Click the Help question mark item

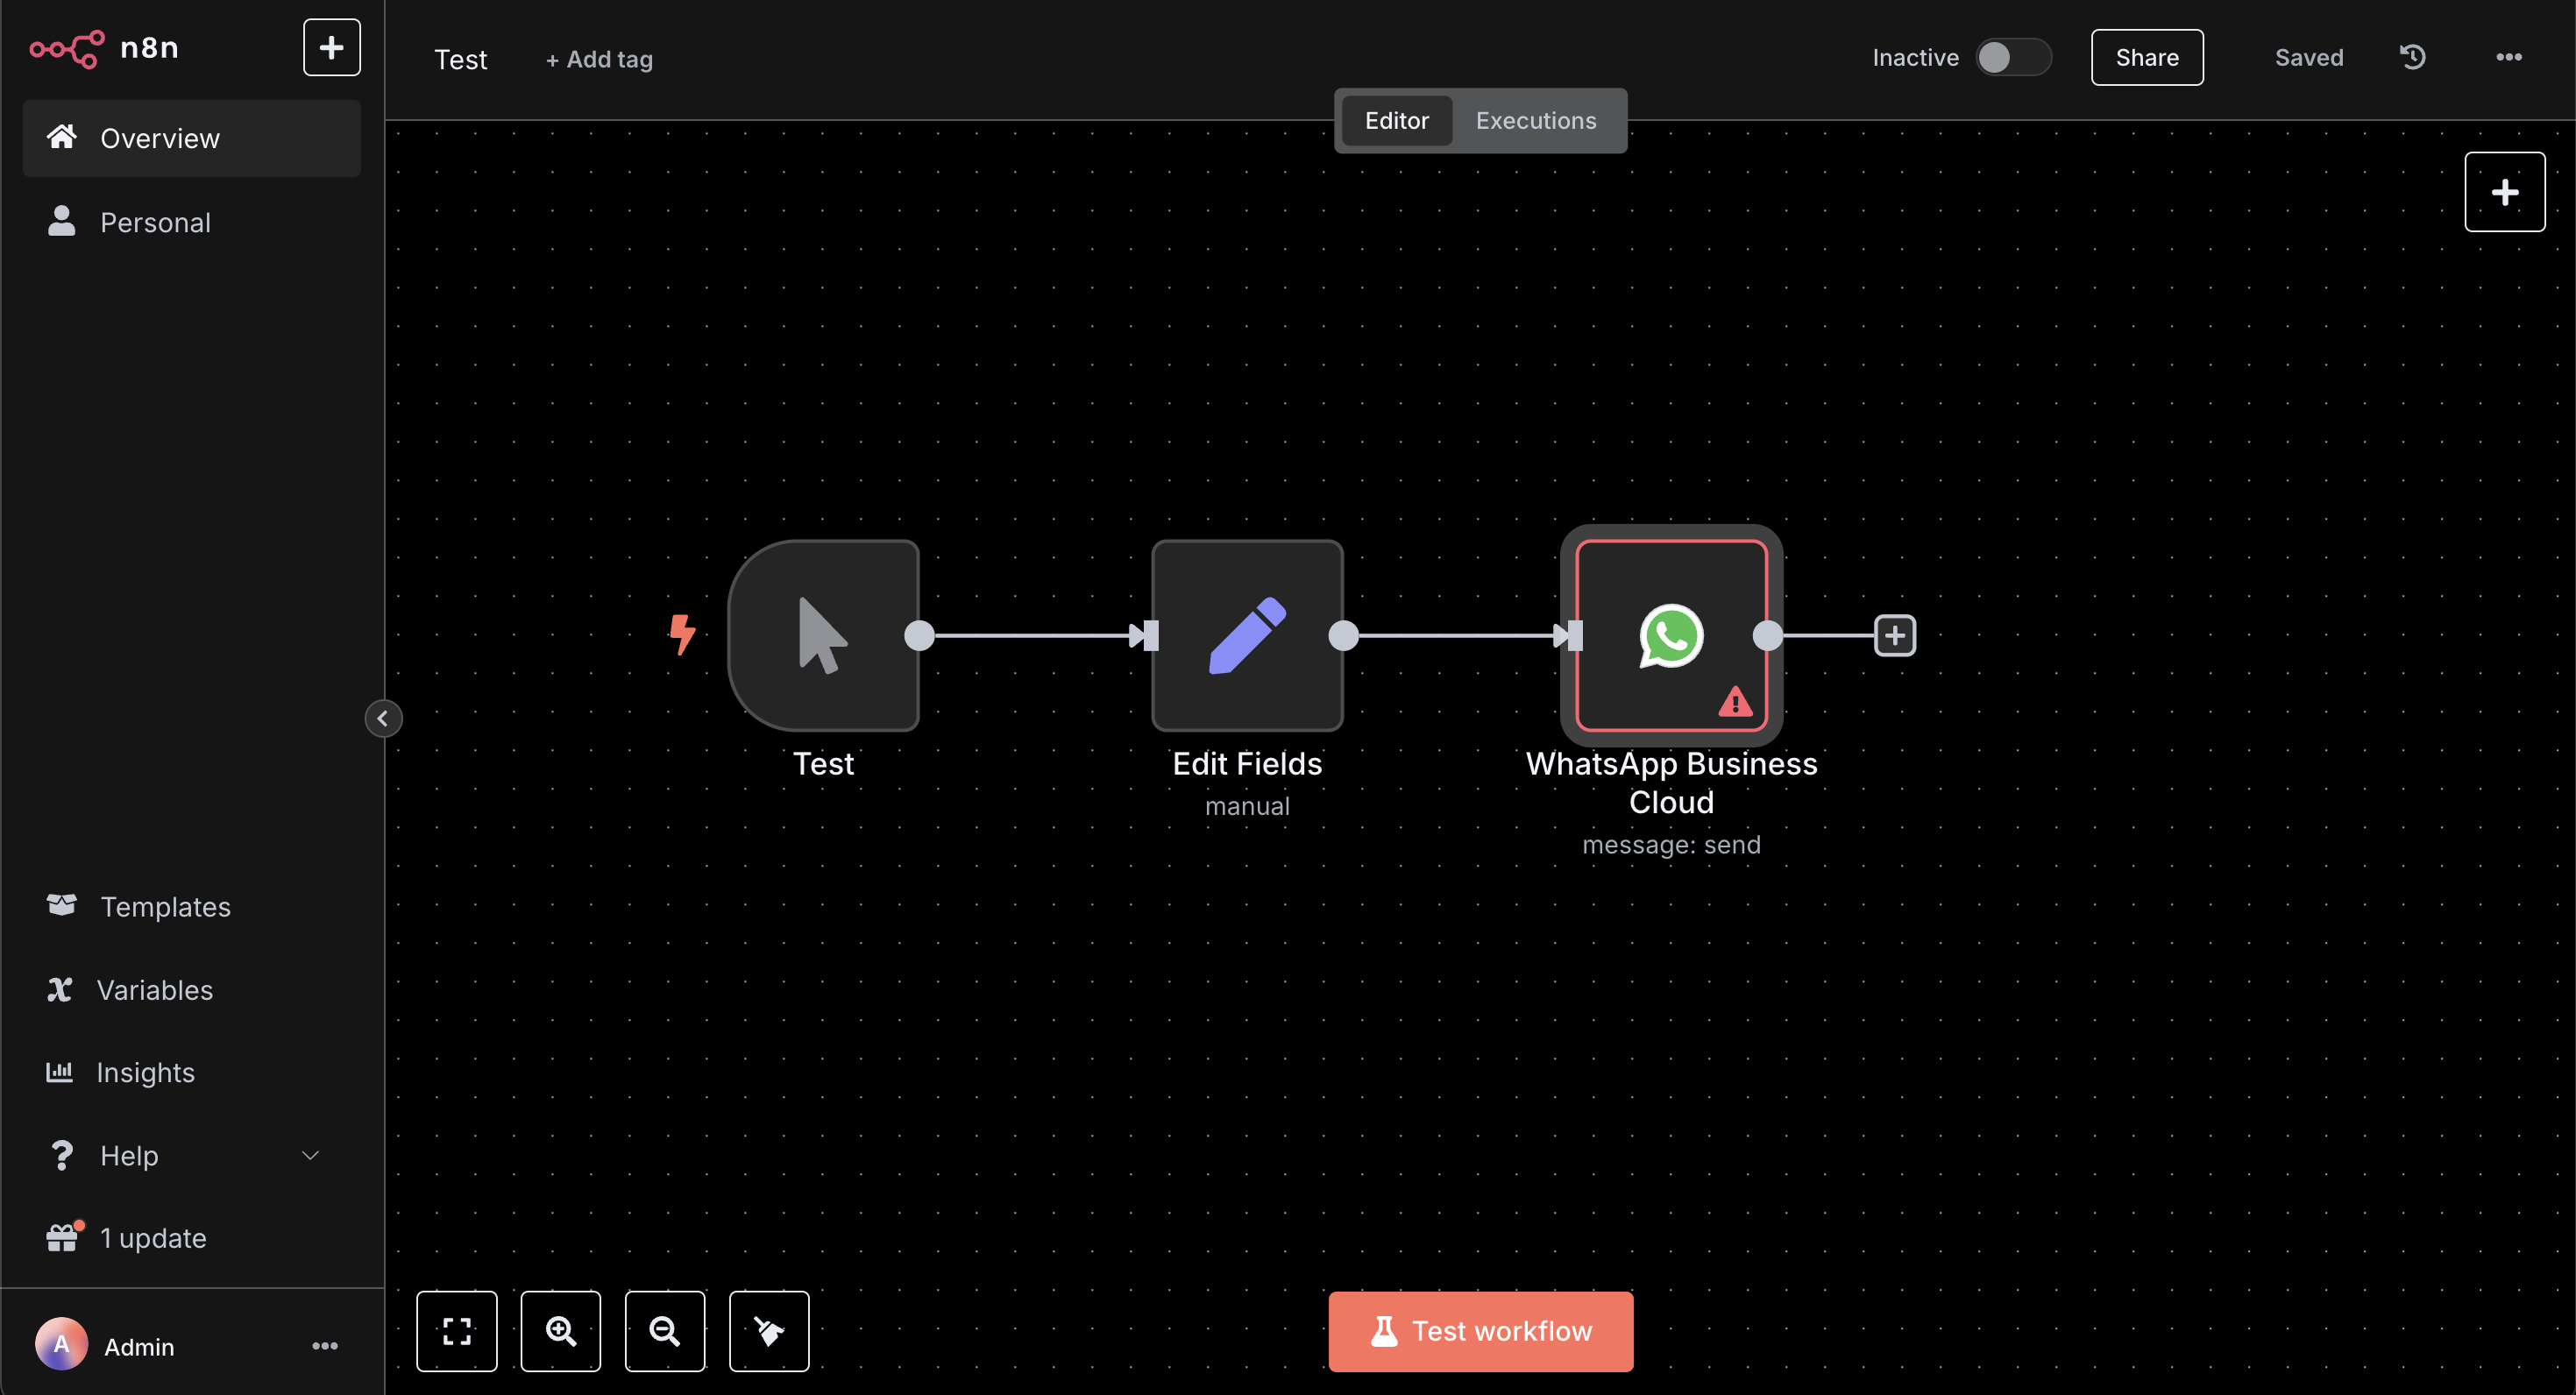point(62,1155)
